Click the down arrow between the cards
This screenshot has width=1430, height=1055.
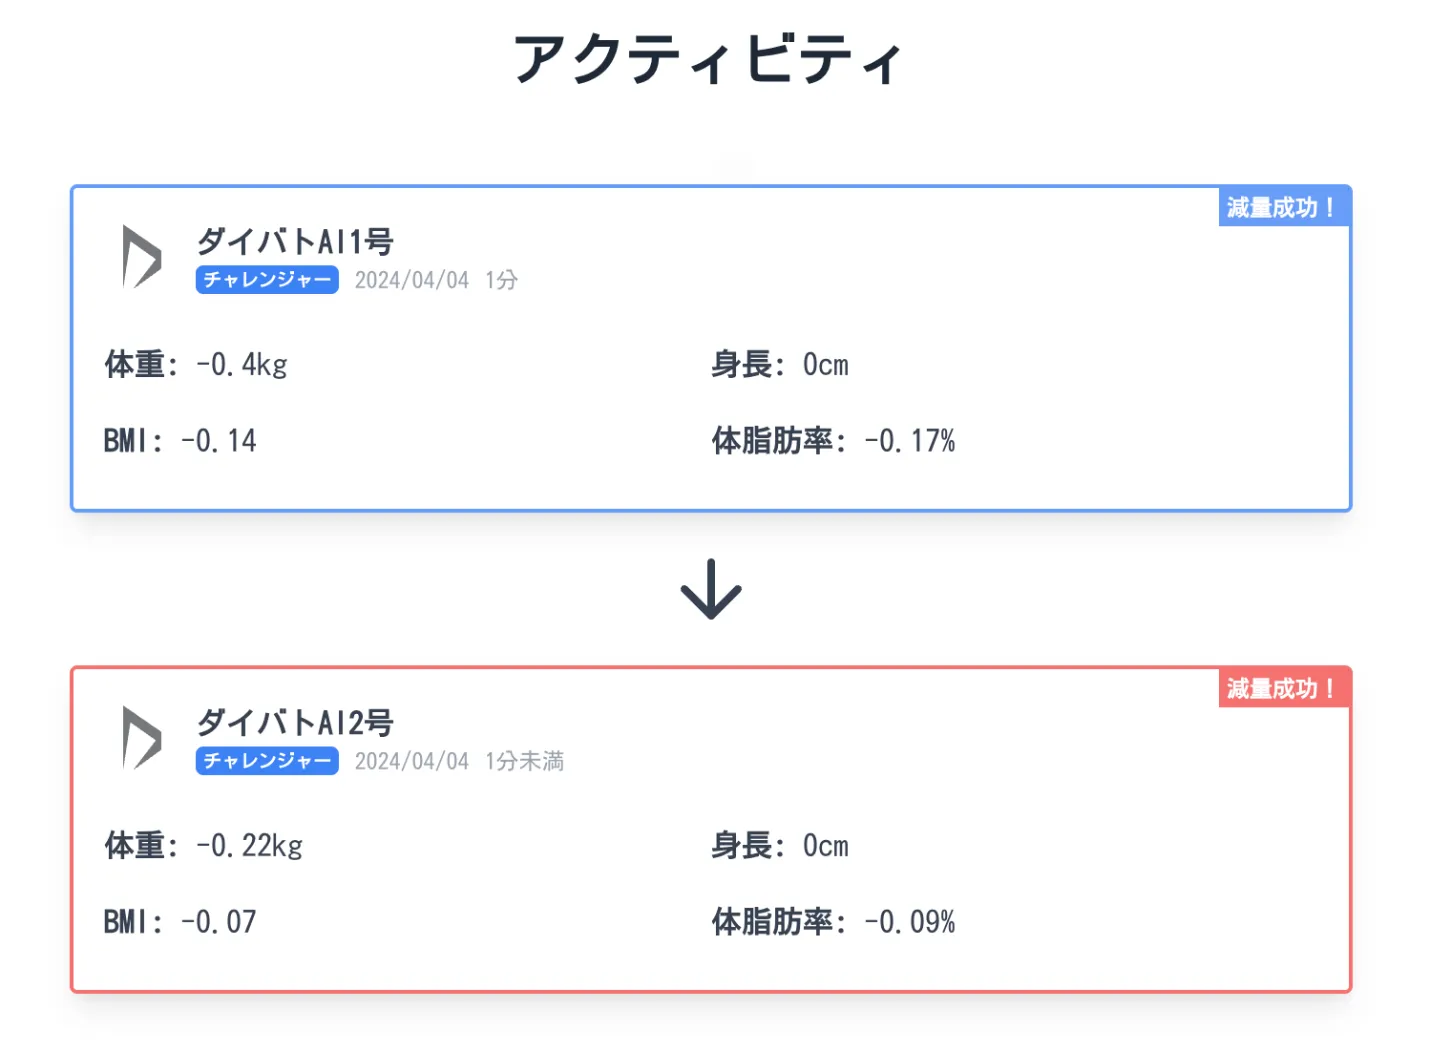pyautogui.click(x=711, y=589)
